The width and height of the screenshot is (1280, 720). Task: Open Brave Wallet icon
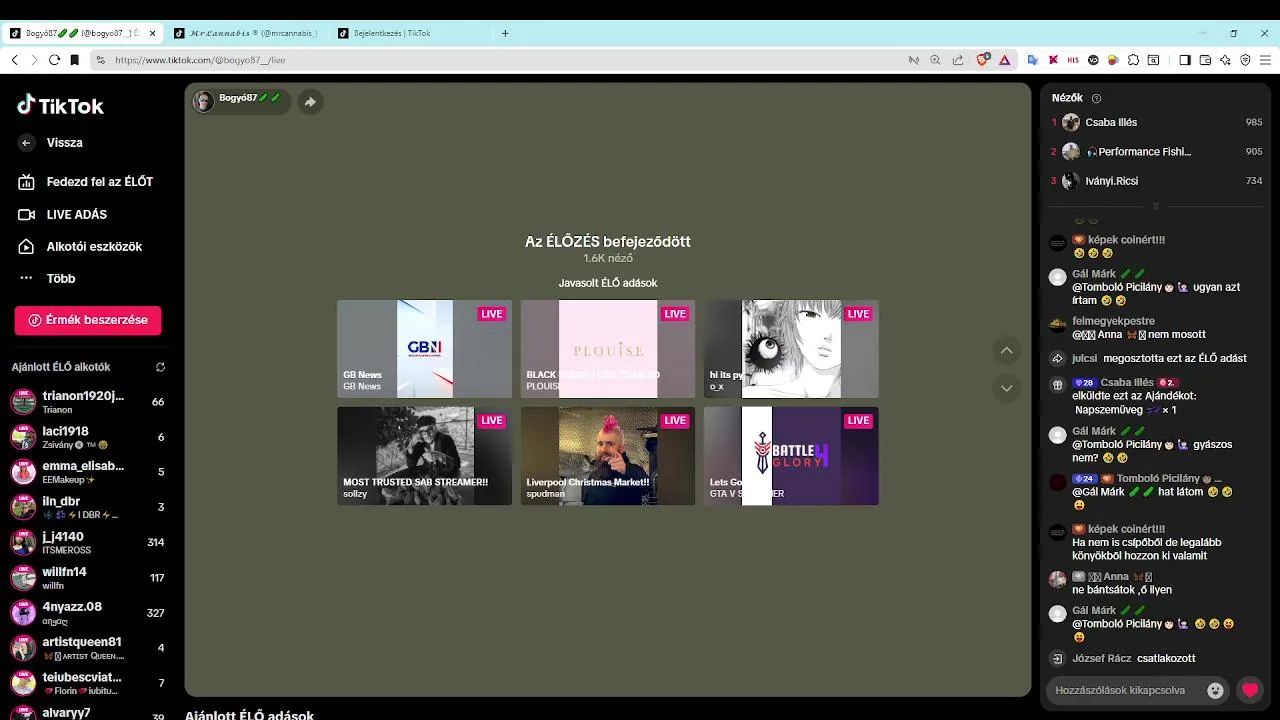[x=1205, y=60]
